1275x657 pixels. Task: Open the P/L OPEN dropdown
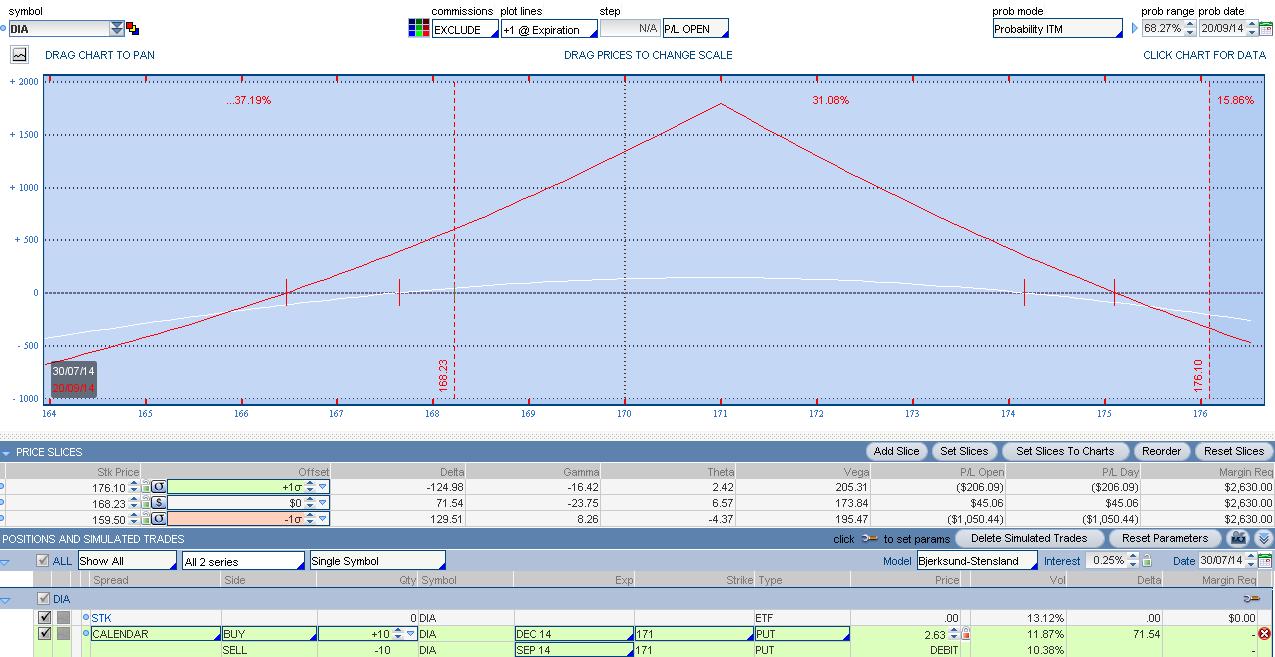695,29
